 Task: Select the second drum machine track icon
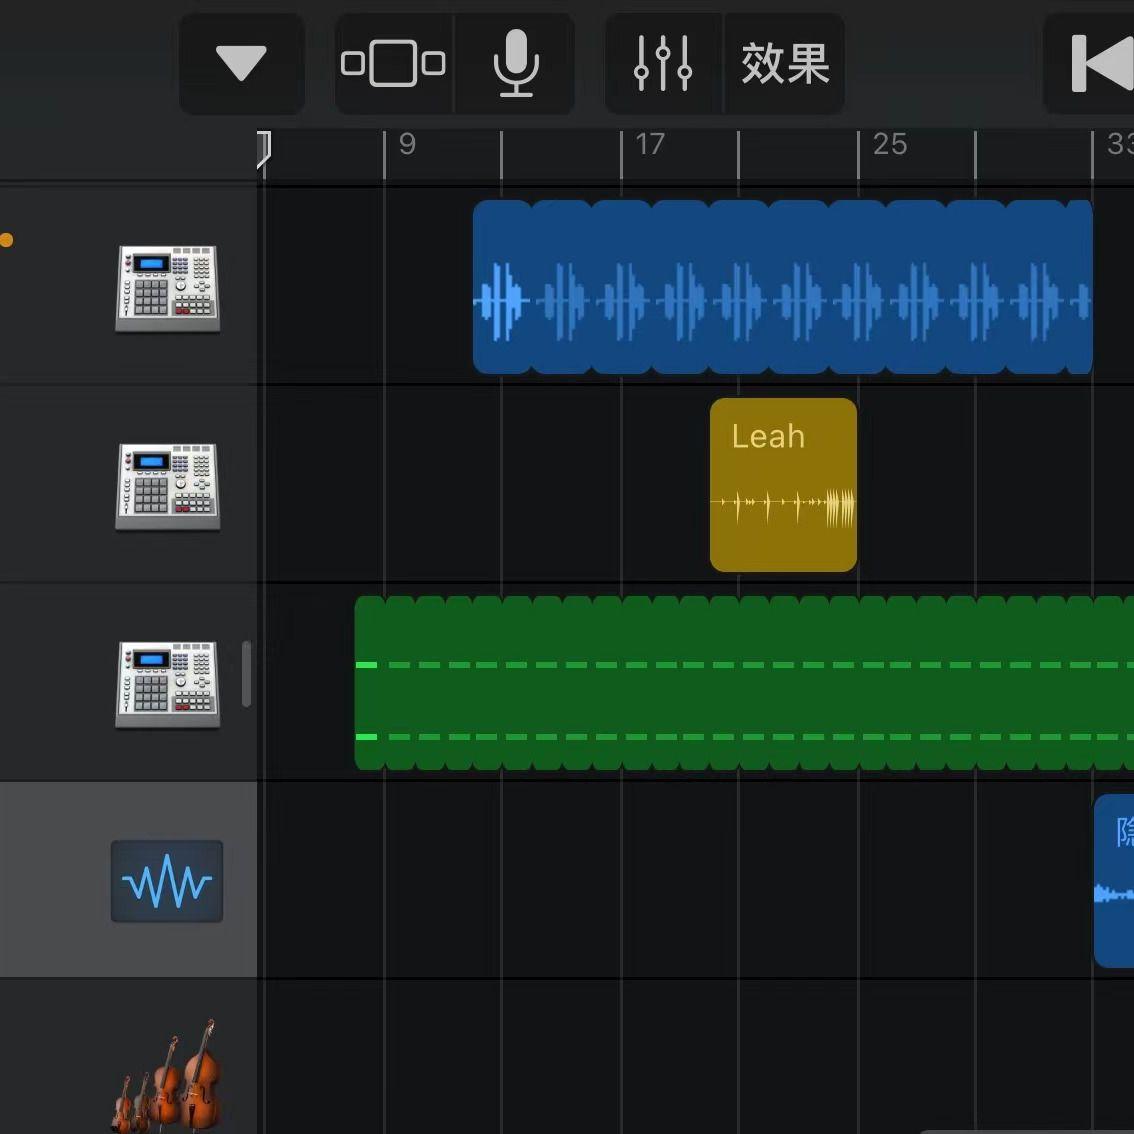(167, 486)
